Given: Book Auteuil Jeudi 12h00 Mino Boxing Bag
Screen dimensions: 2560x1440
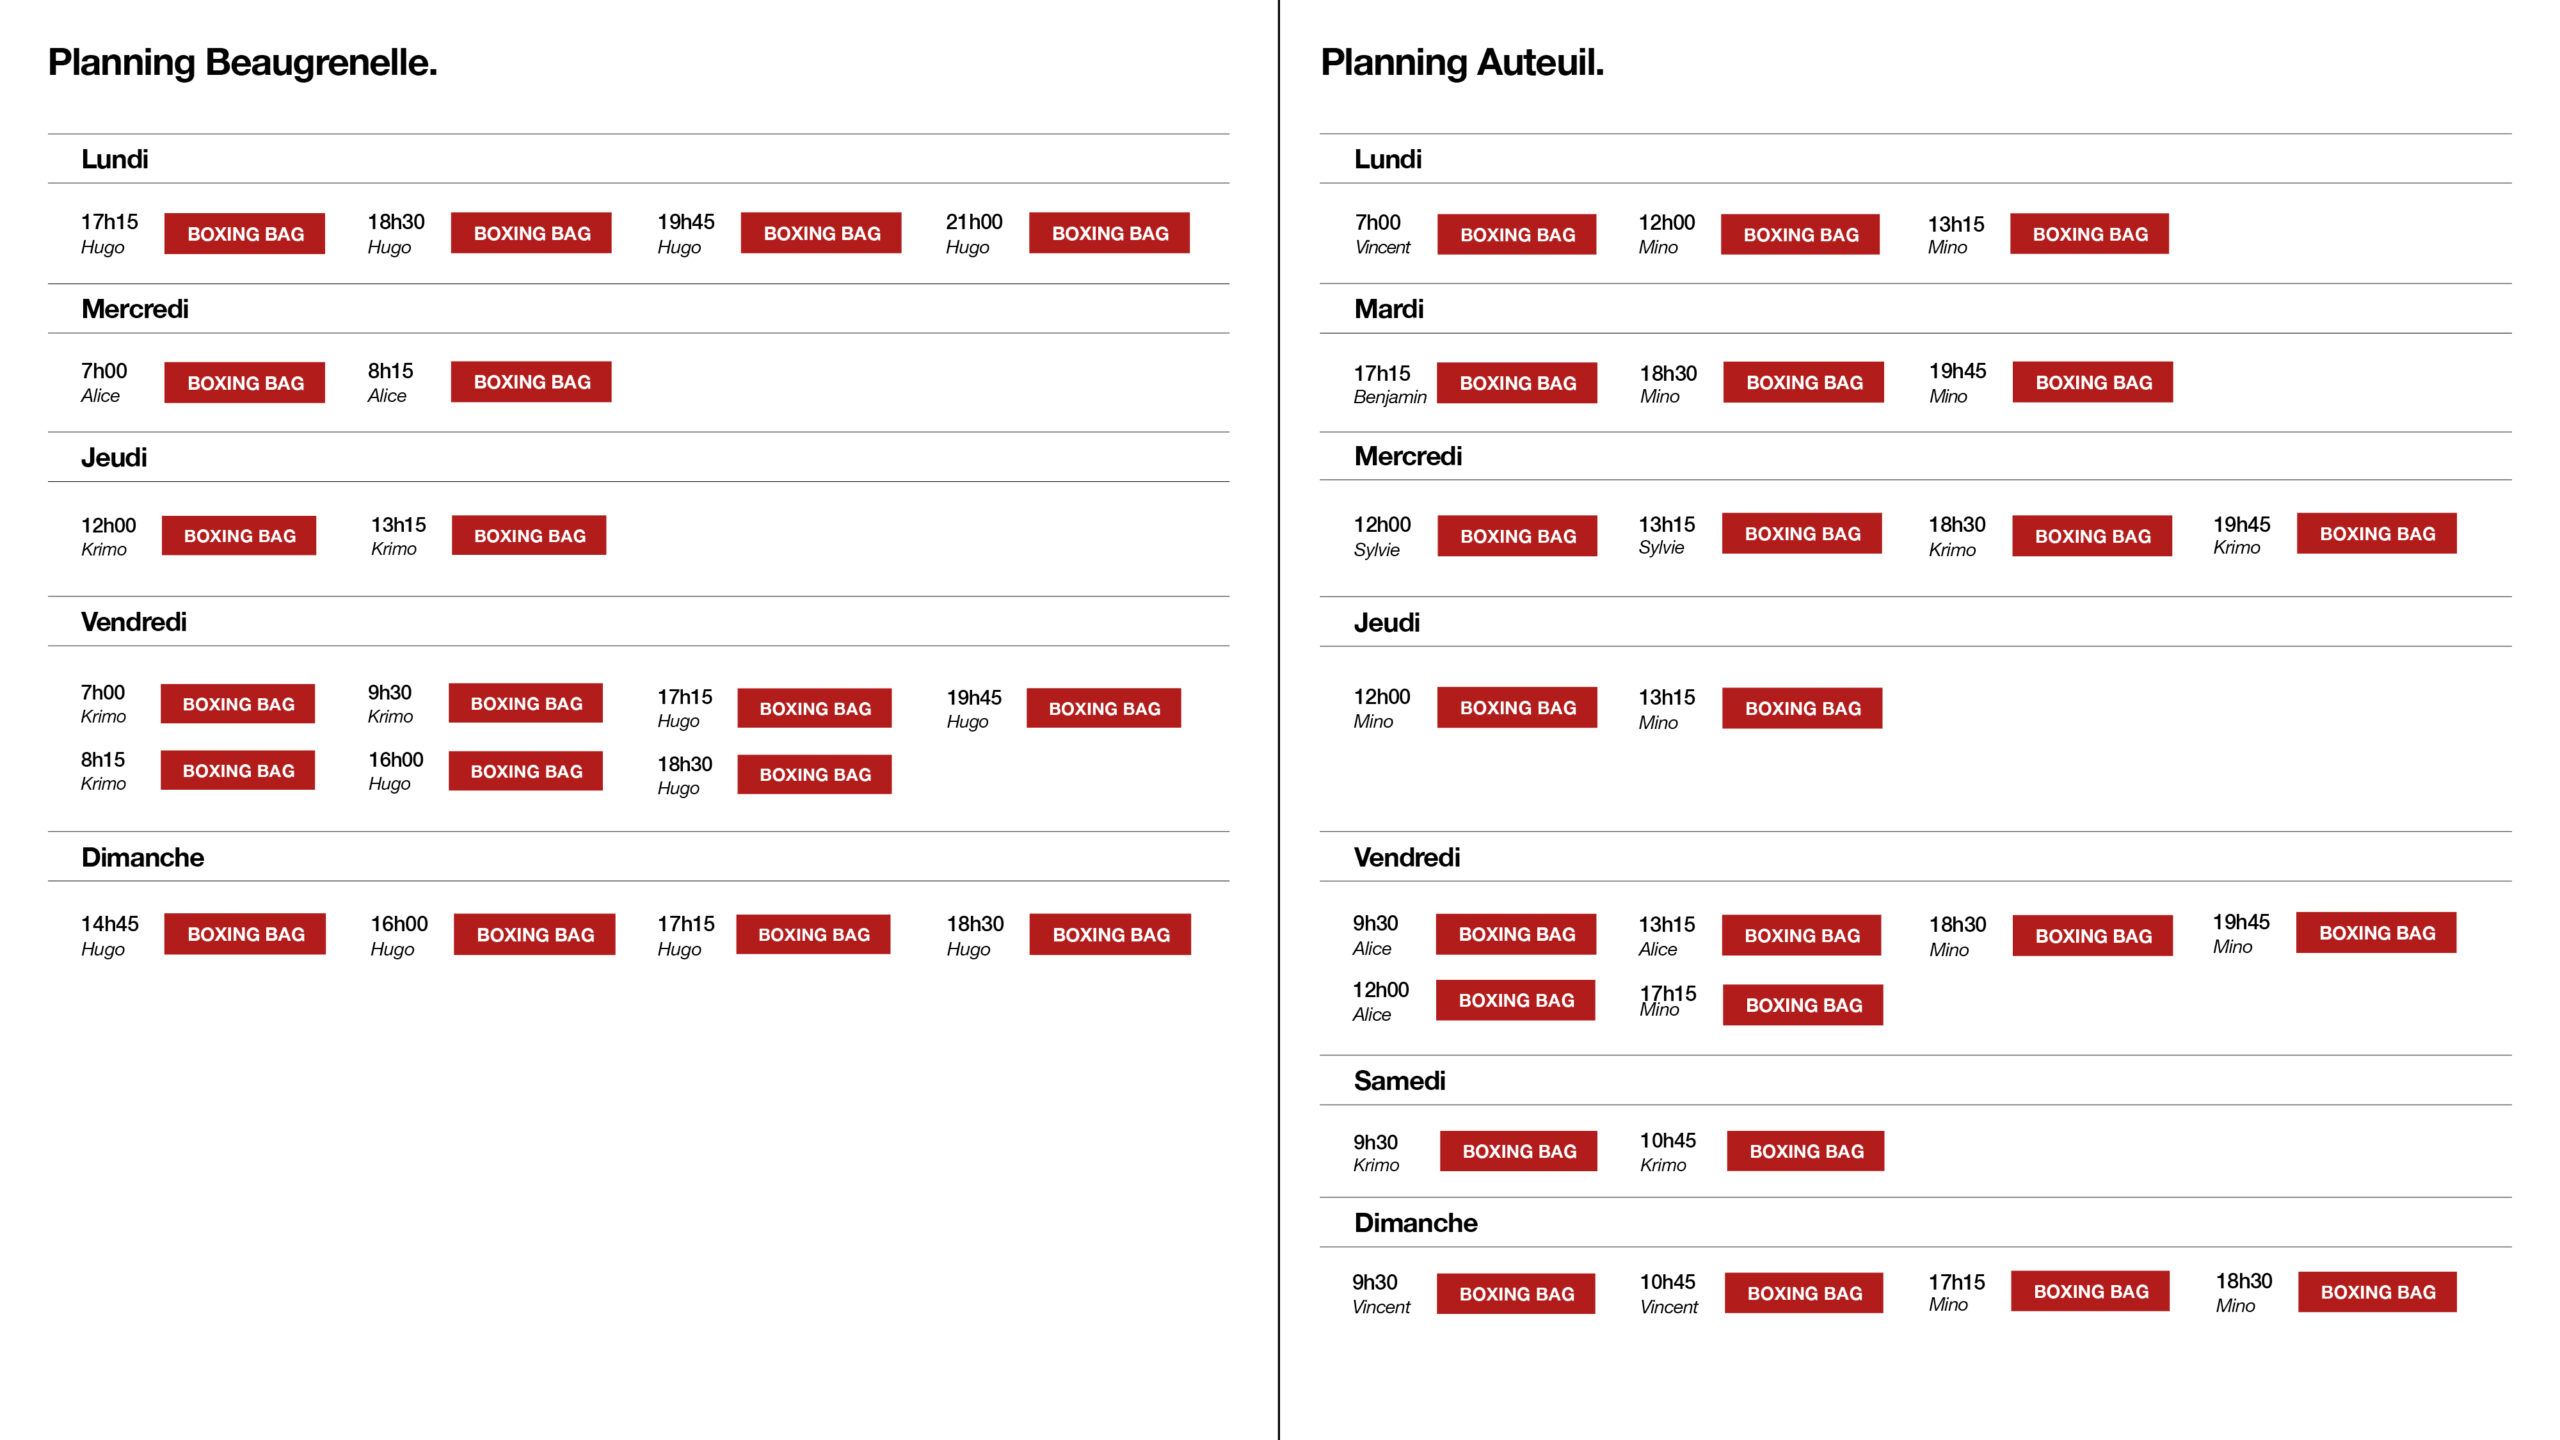Looking at the screenshot, I should click(x=1517, y=708).
